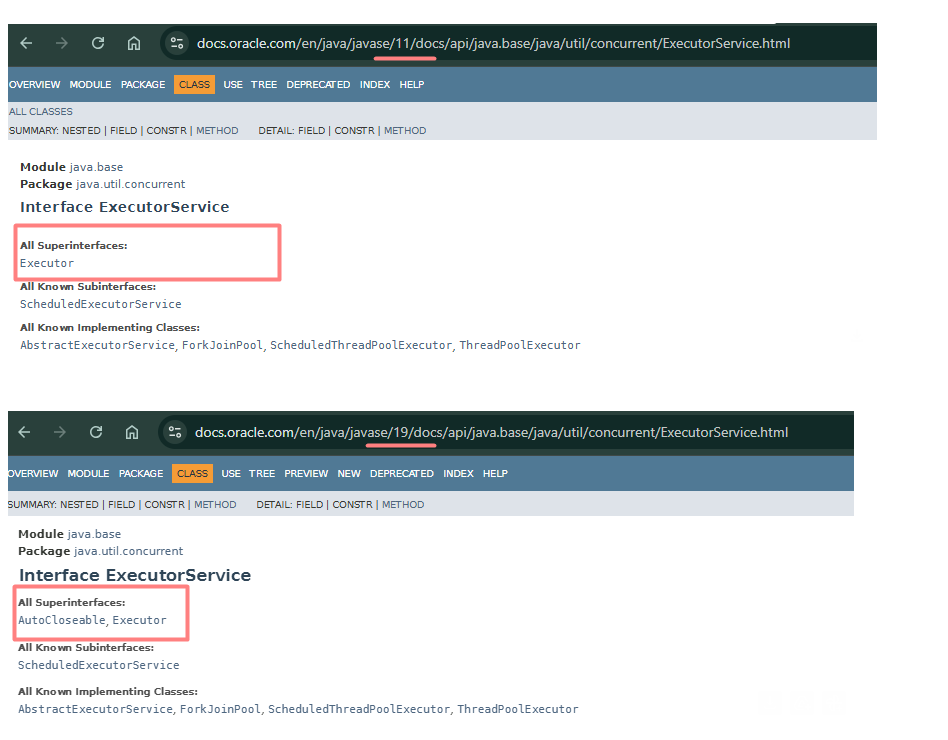
Task: Click back arrow in Java 11 browser
Action: 26,44
